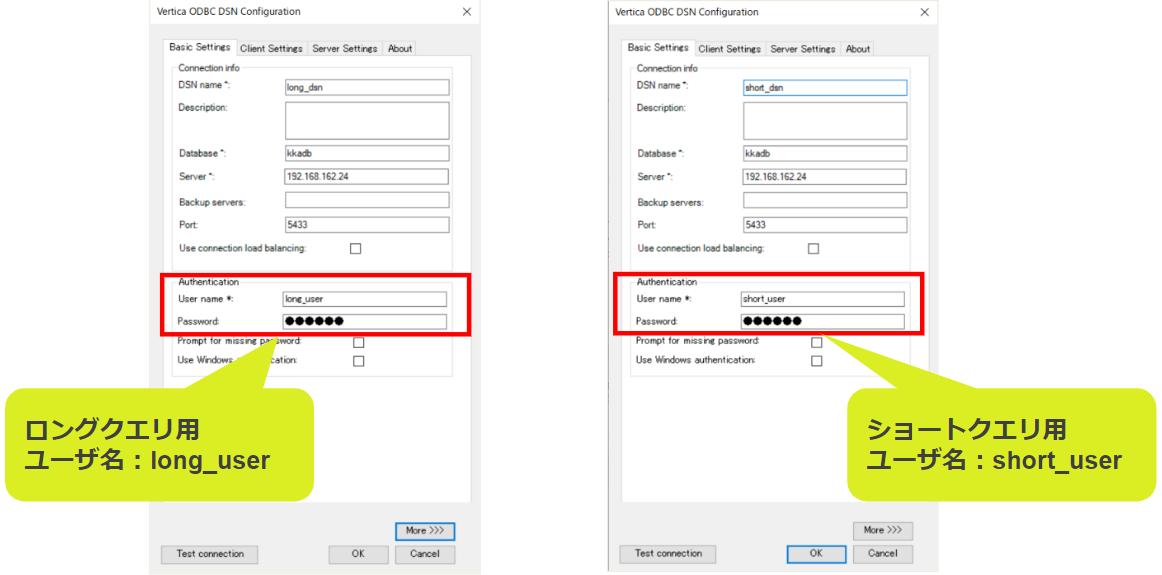1162x575 pixels.
Task: Open Client Settings tab in long_dsn dialog
Action: click(x=271, y=49)
